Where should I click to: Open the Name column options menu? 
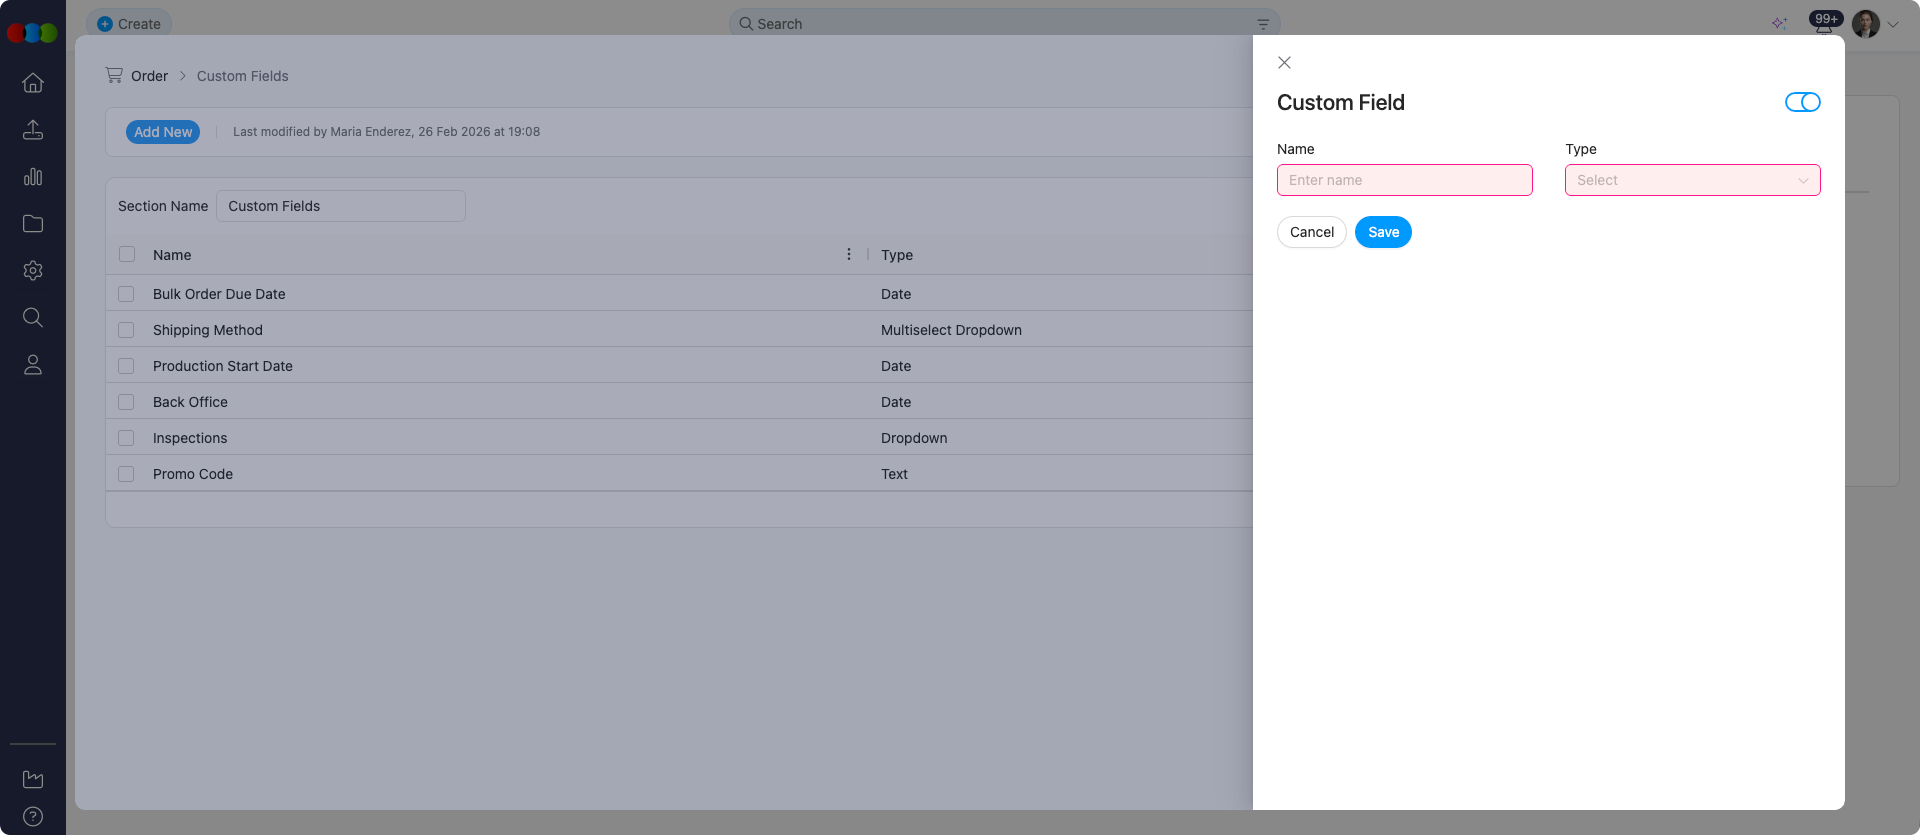click(849, 254)
